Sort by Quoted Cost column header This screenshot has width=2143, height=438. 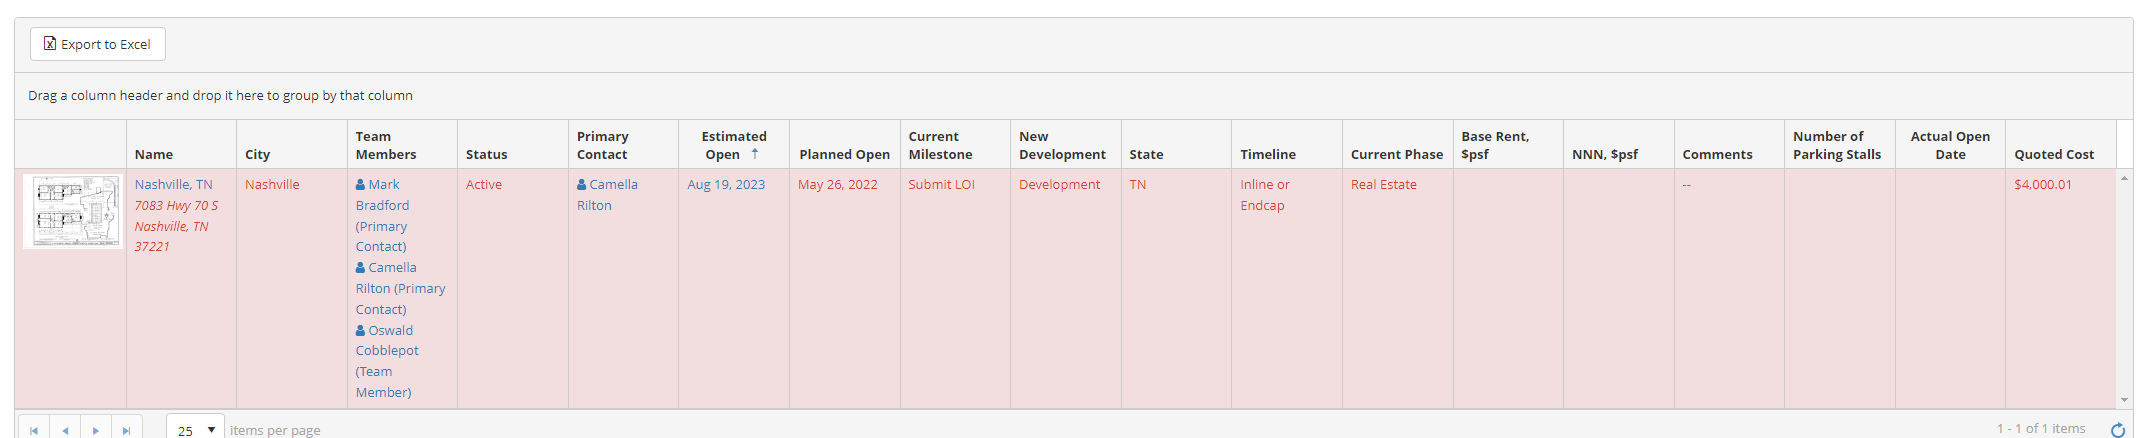(x=2054, y=154)
